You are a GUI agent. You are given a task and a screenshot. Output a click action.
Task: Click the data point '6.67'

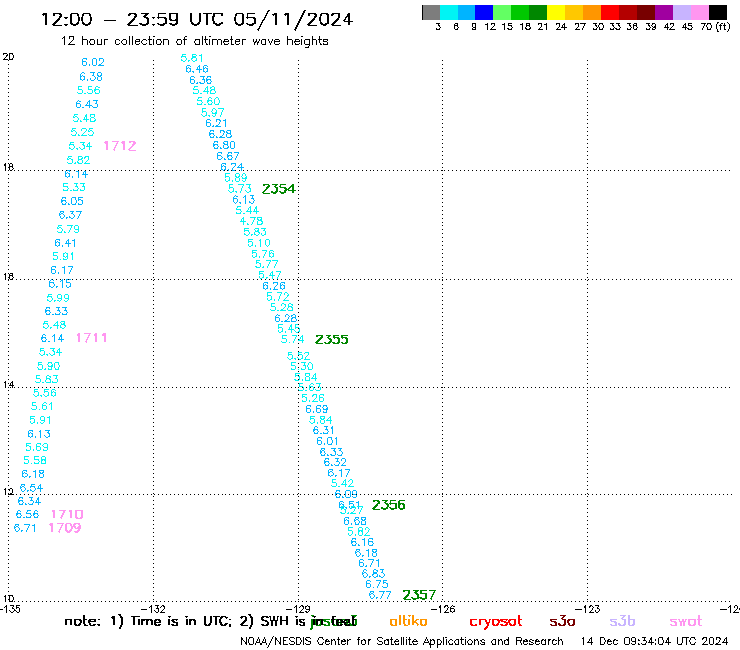coord(228,156)
